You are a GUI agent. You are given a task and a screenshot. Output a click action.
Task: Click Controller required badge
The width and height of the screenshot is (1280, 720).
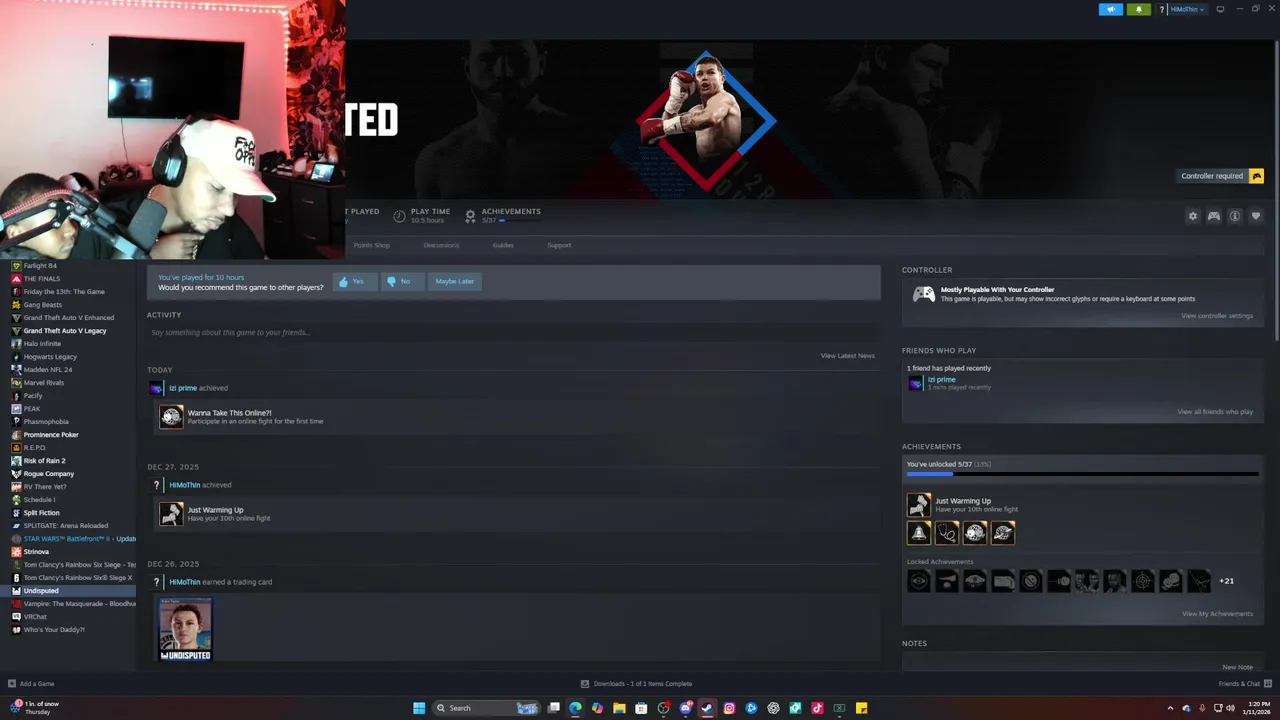coord(1221,176)
